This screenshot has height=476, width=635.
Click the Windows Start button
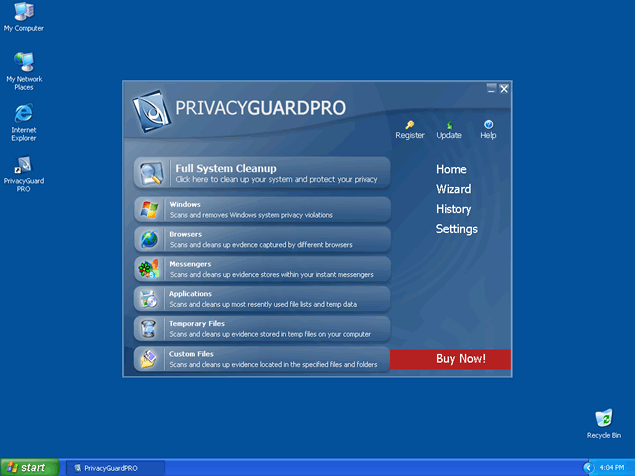28,467
